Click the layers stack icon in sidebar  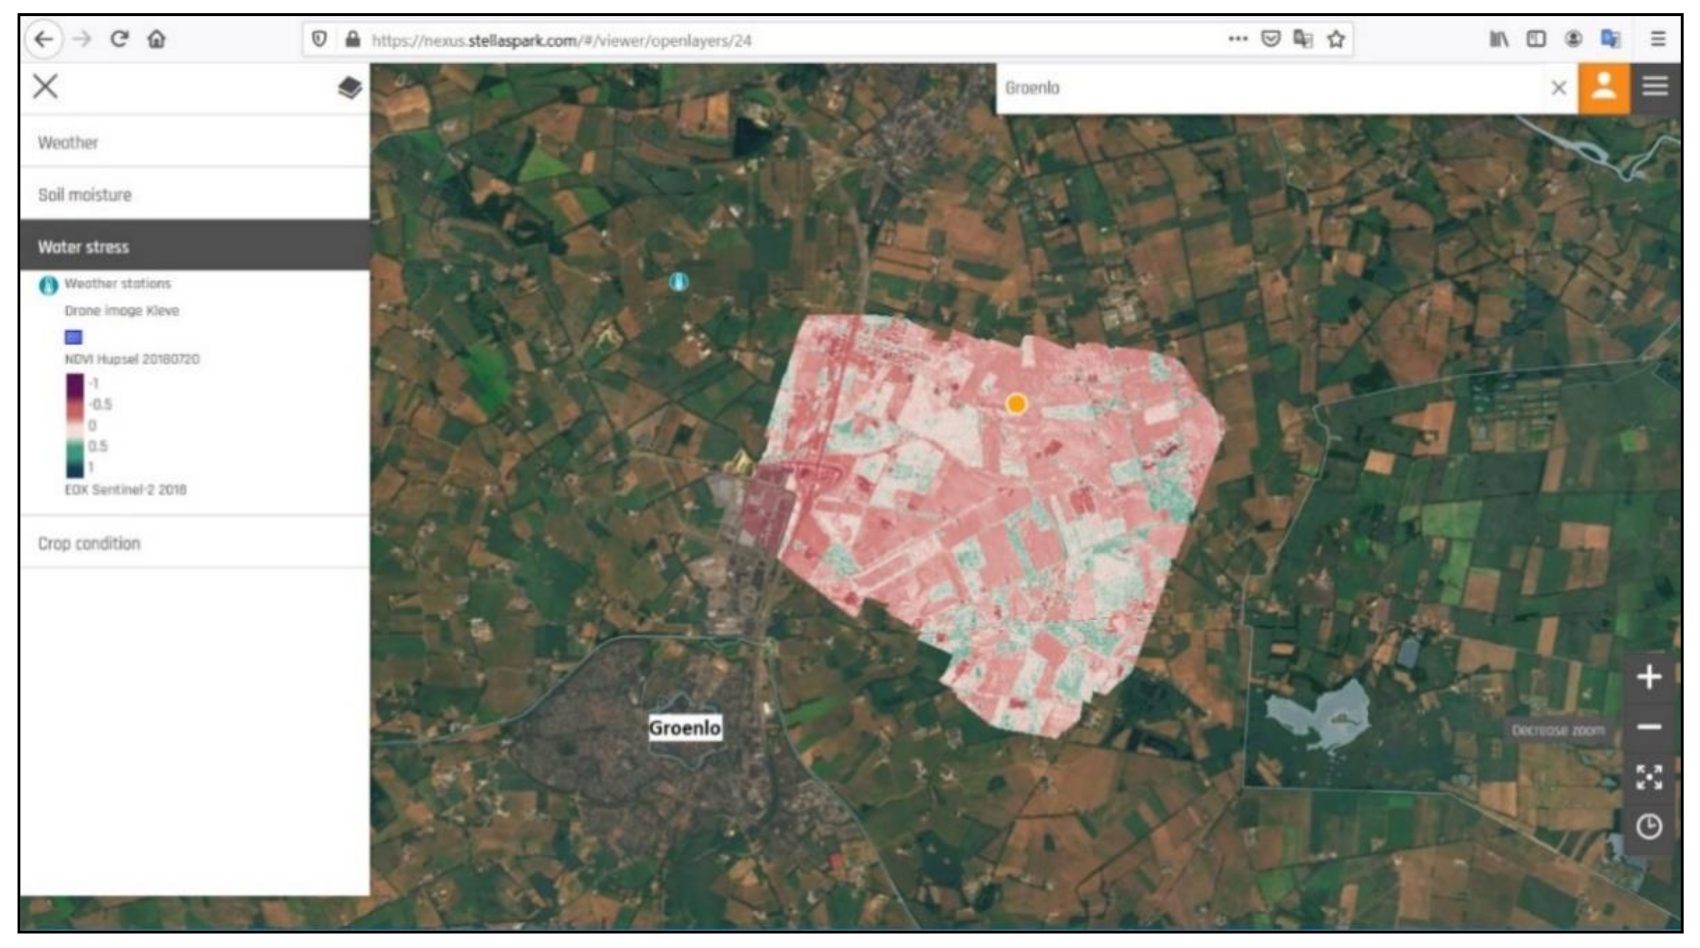pos(349,88)
